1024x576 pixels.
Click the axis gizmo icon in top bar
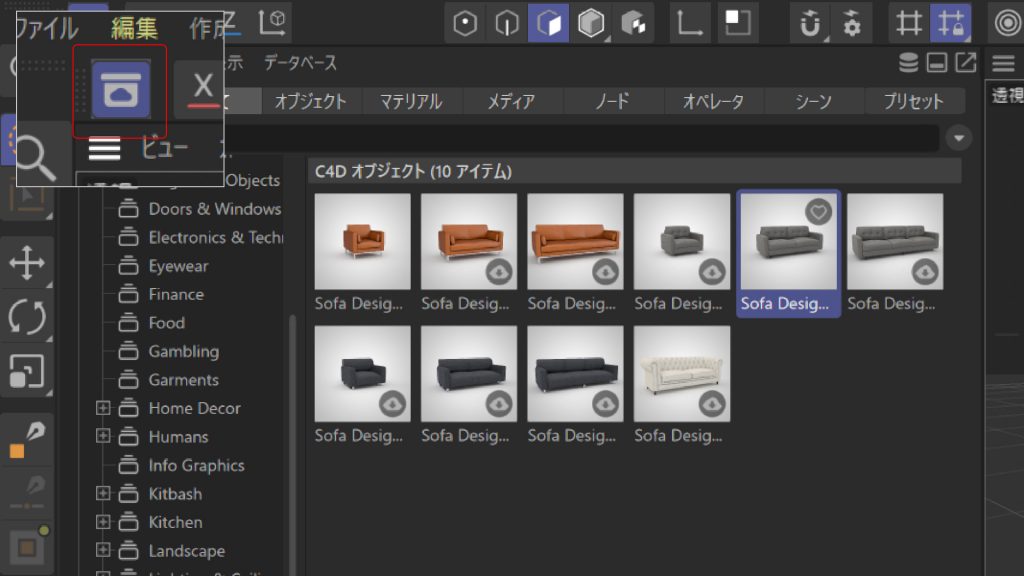point(689,22)
